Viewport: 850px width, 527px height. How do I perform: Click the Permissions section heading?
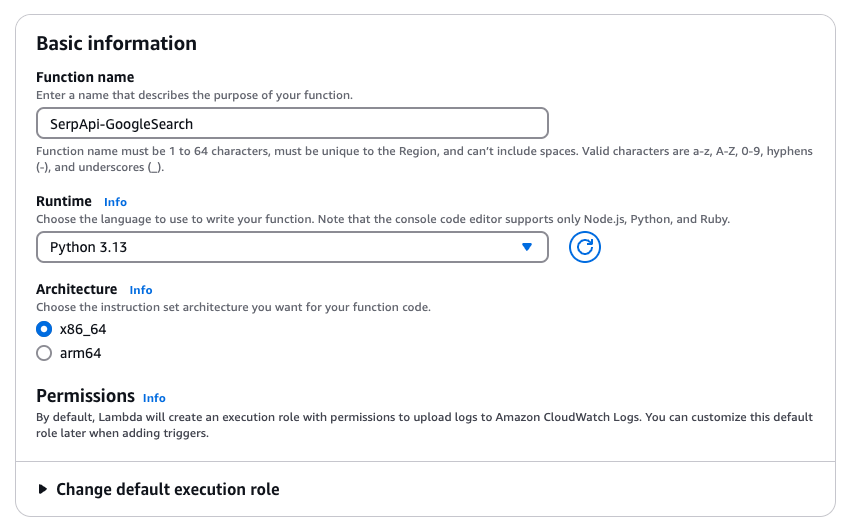tap(85, 396)
